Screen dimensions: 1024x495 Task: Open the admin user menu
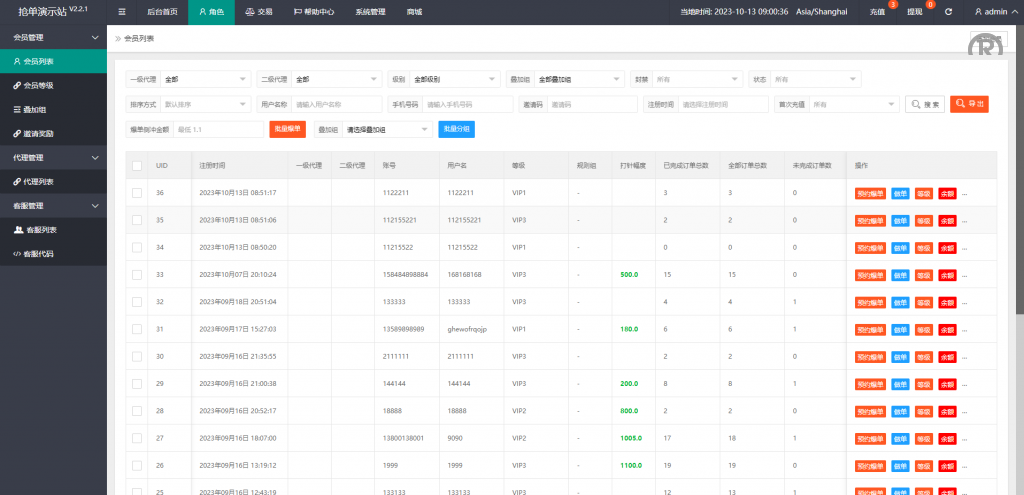(994, 12)
